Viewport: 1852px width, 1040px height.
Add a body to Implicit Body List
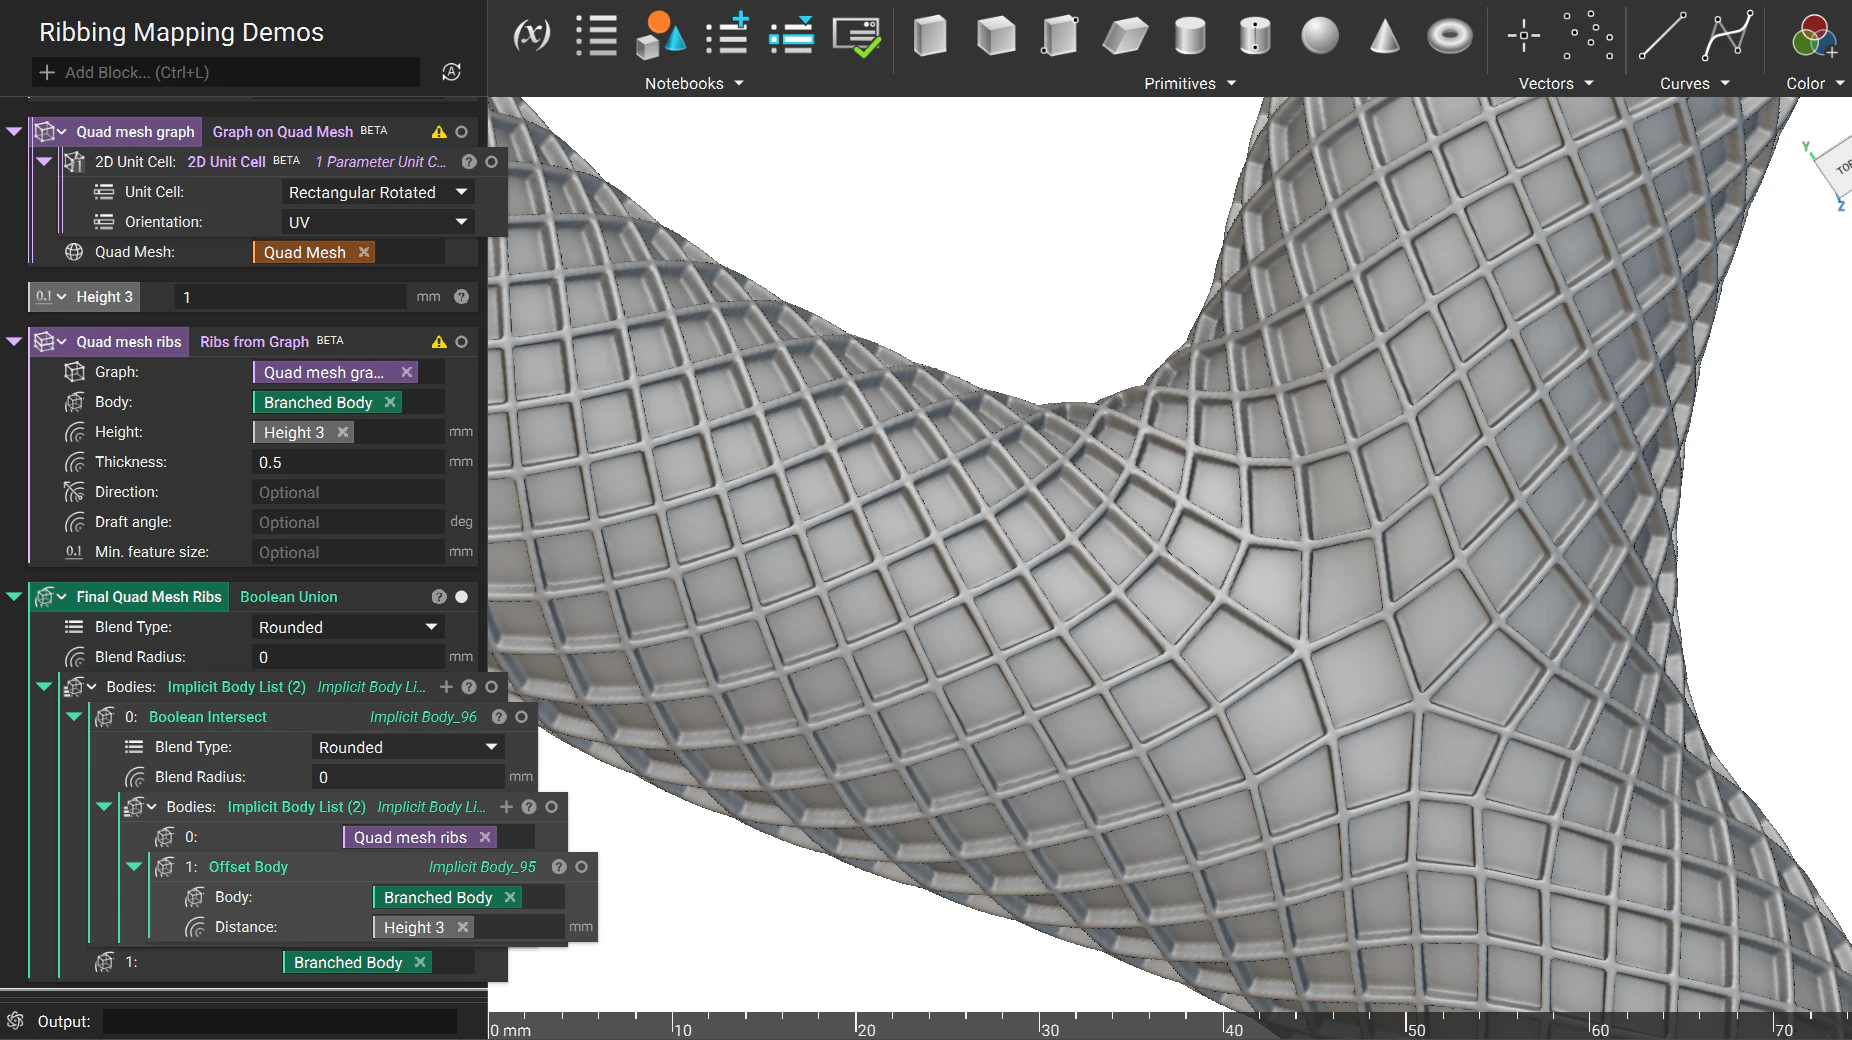tap(446, 687)
